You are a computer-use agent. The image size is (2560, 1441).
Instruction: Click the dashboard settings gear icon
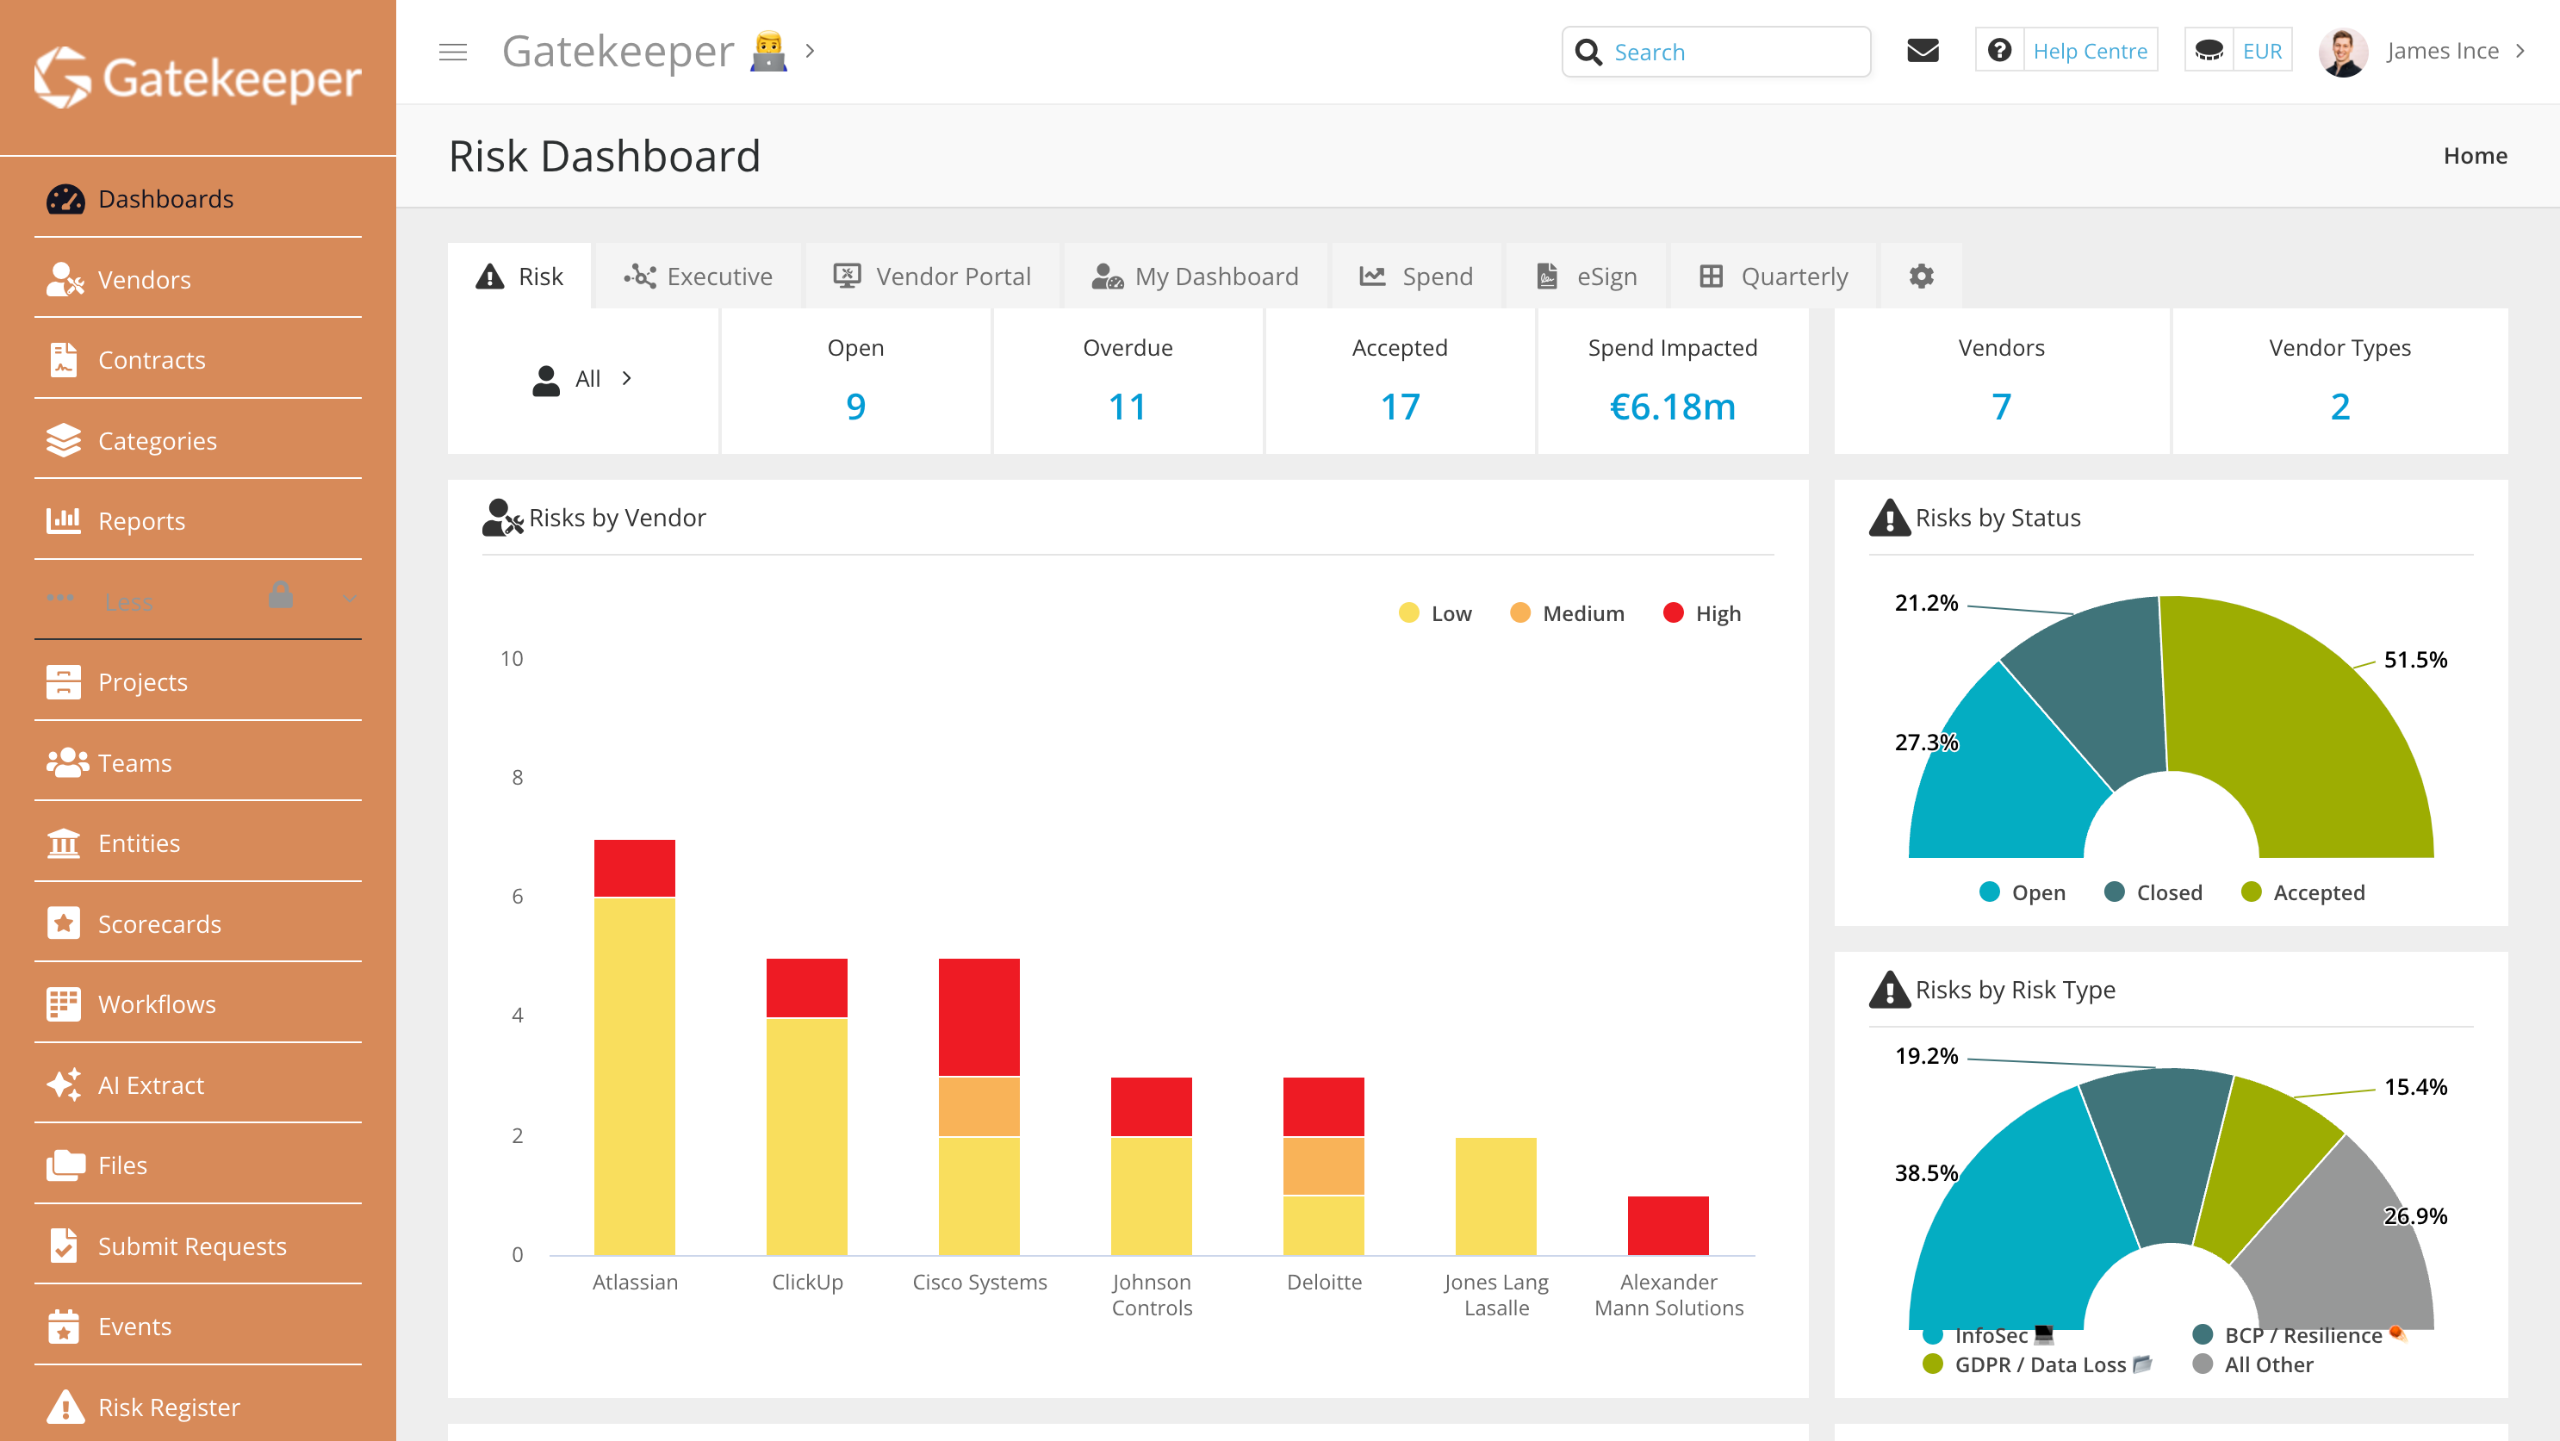[1921, 276]
